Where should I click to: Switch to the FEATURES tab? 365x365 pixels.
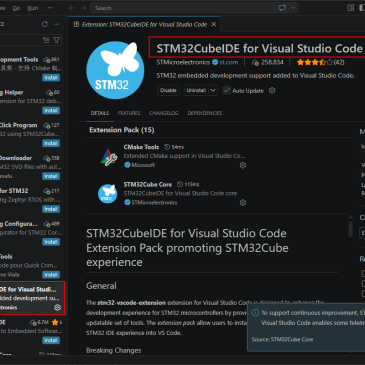click(129, 113)
